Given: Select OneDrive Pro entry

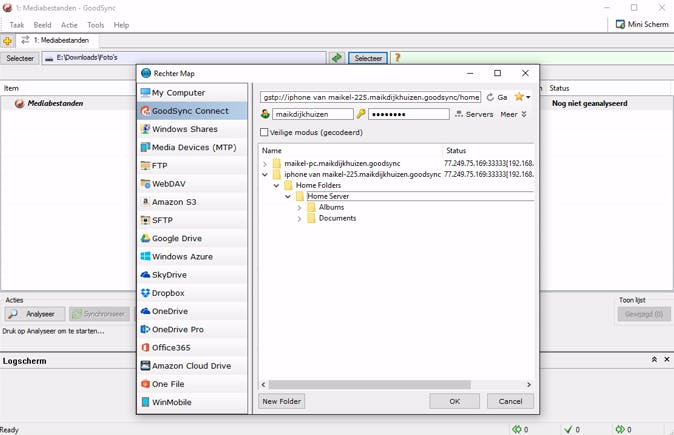Looking at the screenshot, I should [193, 329].
